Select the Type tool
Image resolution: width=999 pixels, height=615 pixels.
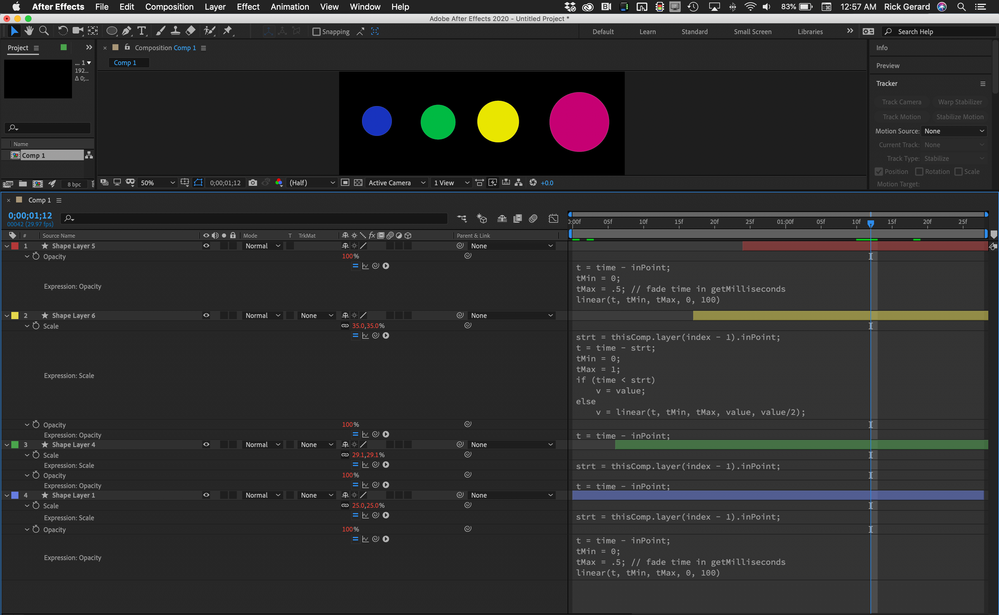click(x=143, y=31)
